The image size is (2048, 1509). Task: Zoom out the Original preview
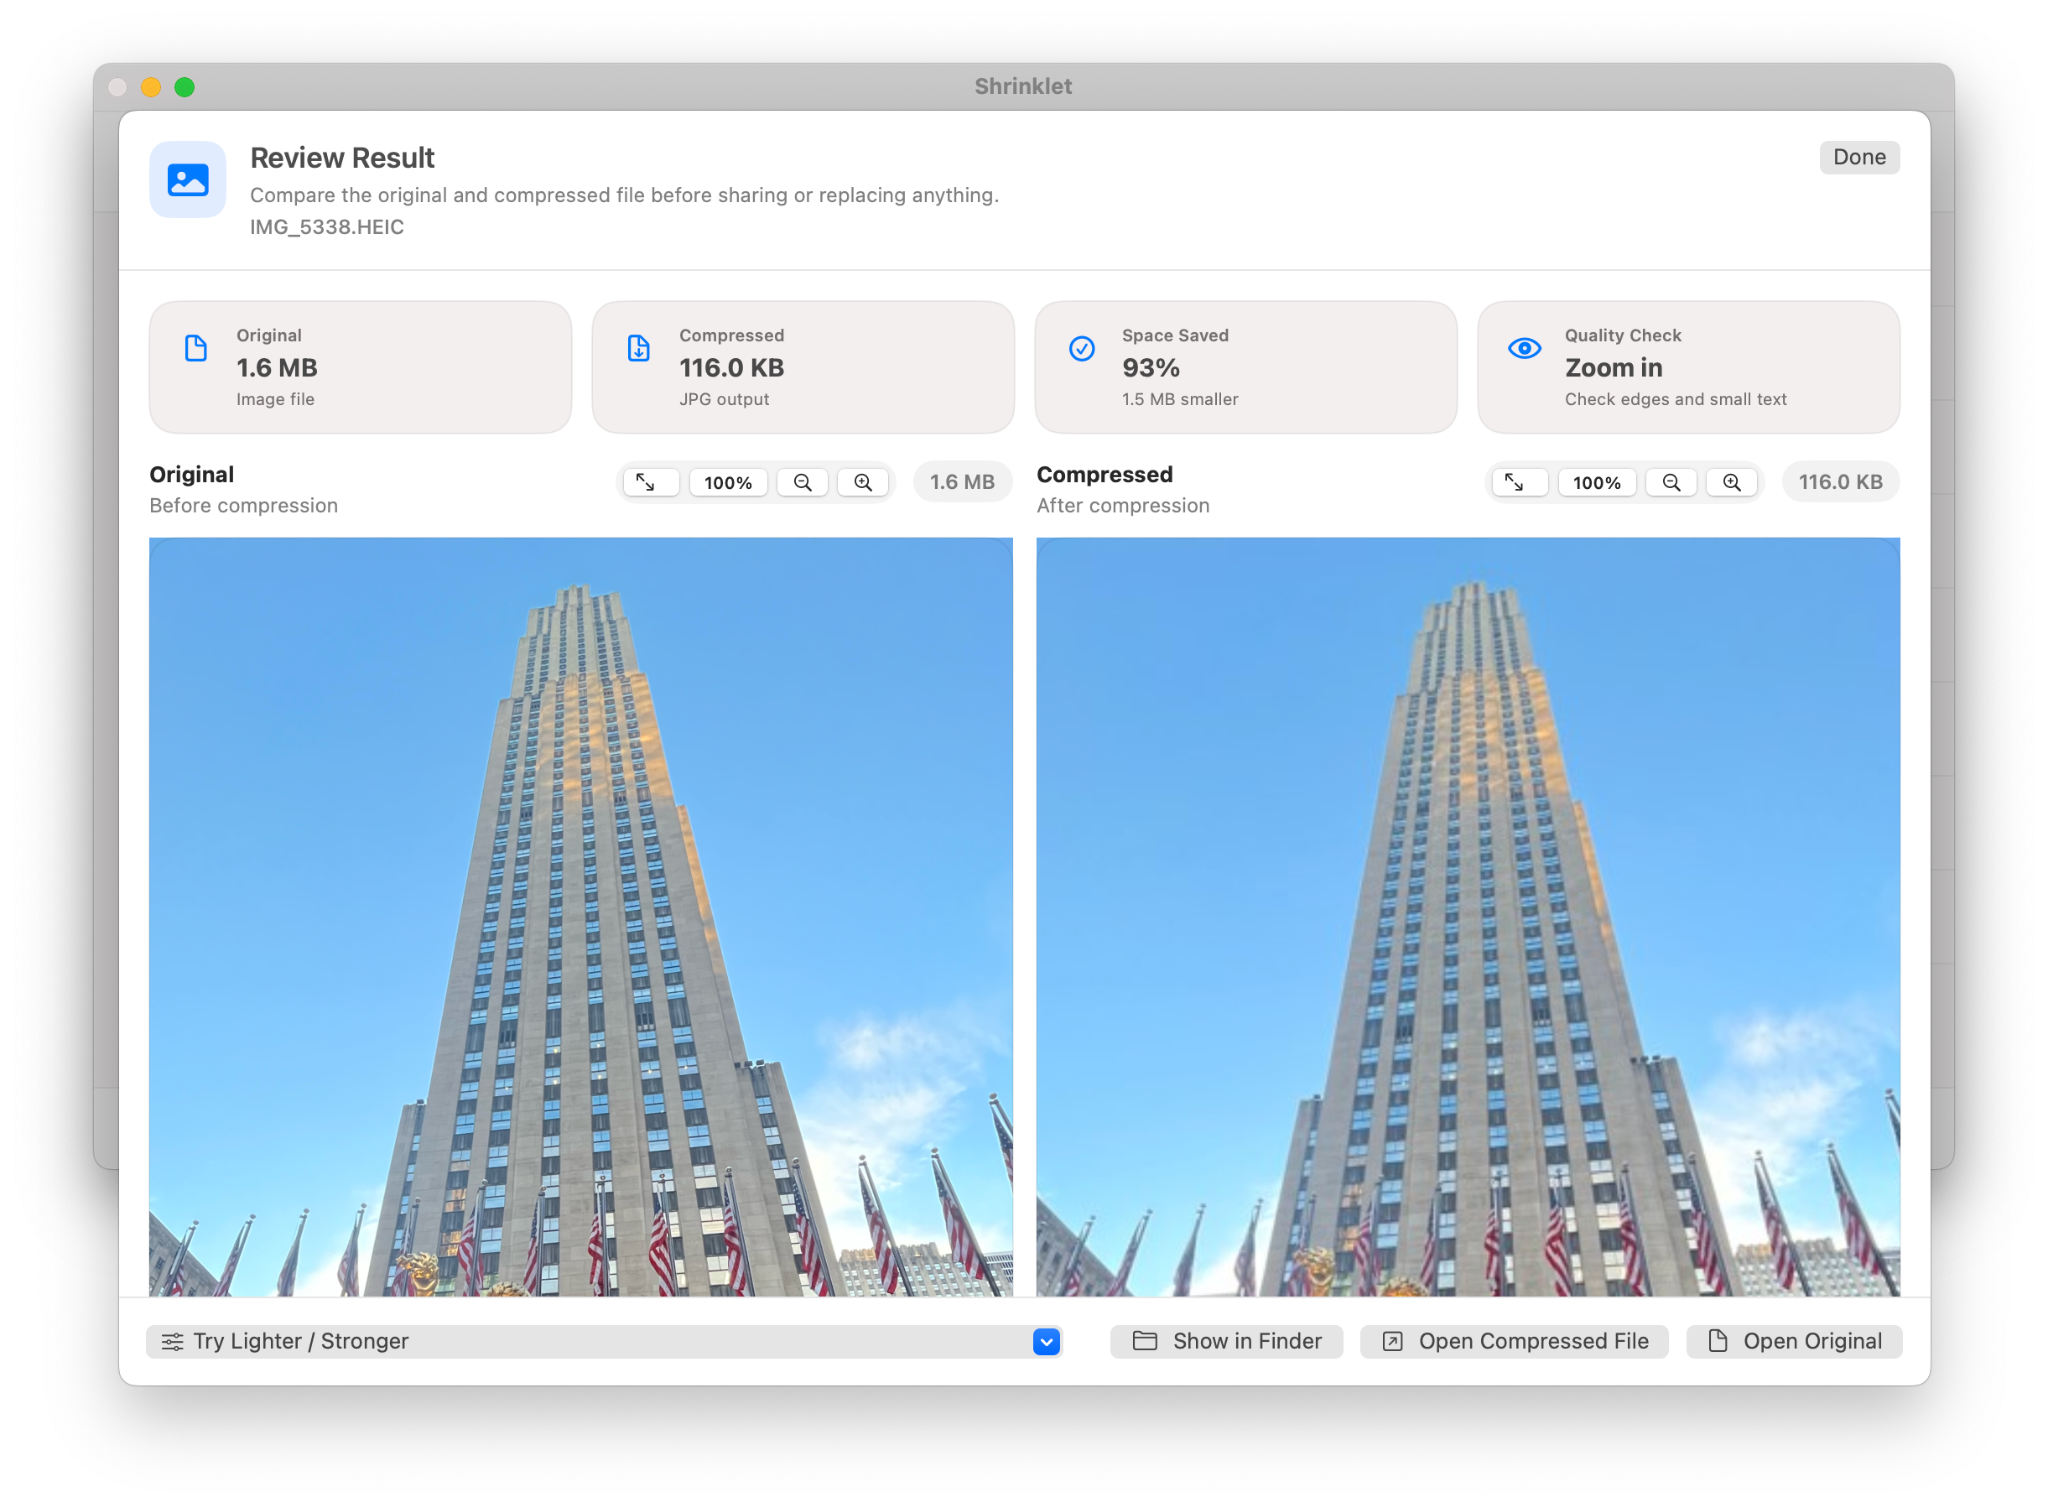802,483
